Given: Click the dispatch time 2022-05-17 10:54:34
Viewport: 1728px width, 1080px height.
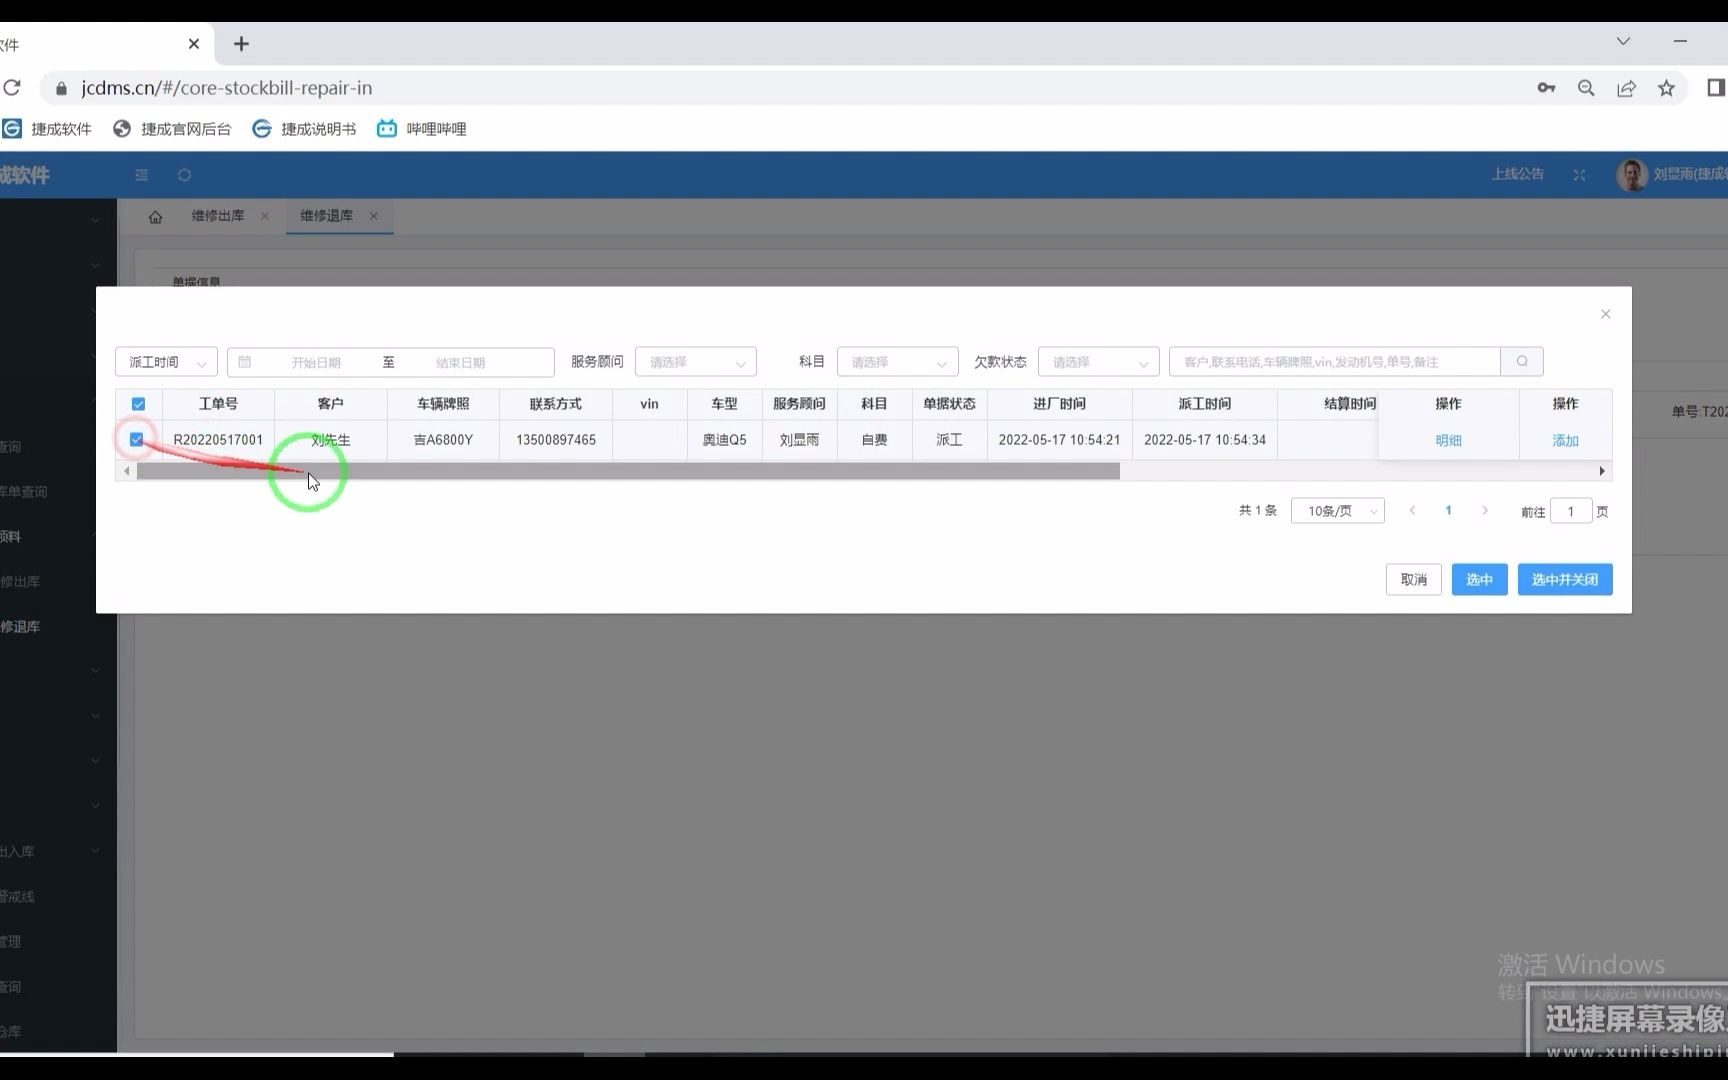Looking at the screenshot, I should point(1205,440).
